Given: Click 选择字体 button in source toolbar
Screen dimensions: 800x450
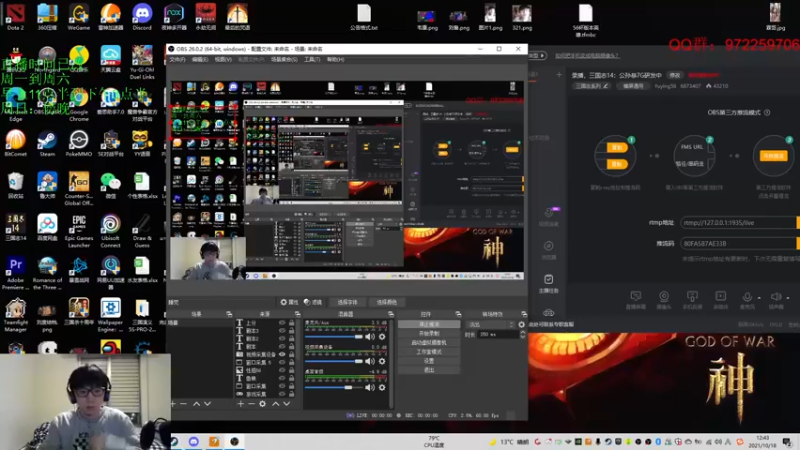Looking at the screenshot, I should click(347, 302).
